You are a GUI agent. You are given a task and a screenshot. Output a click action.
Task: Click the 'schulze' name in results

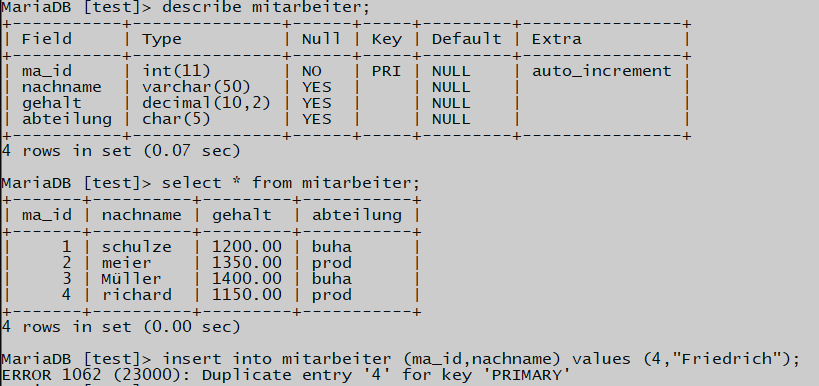[136, 247]
